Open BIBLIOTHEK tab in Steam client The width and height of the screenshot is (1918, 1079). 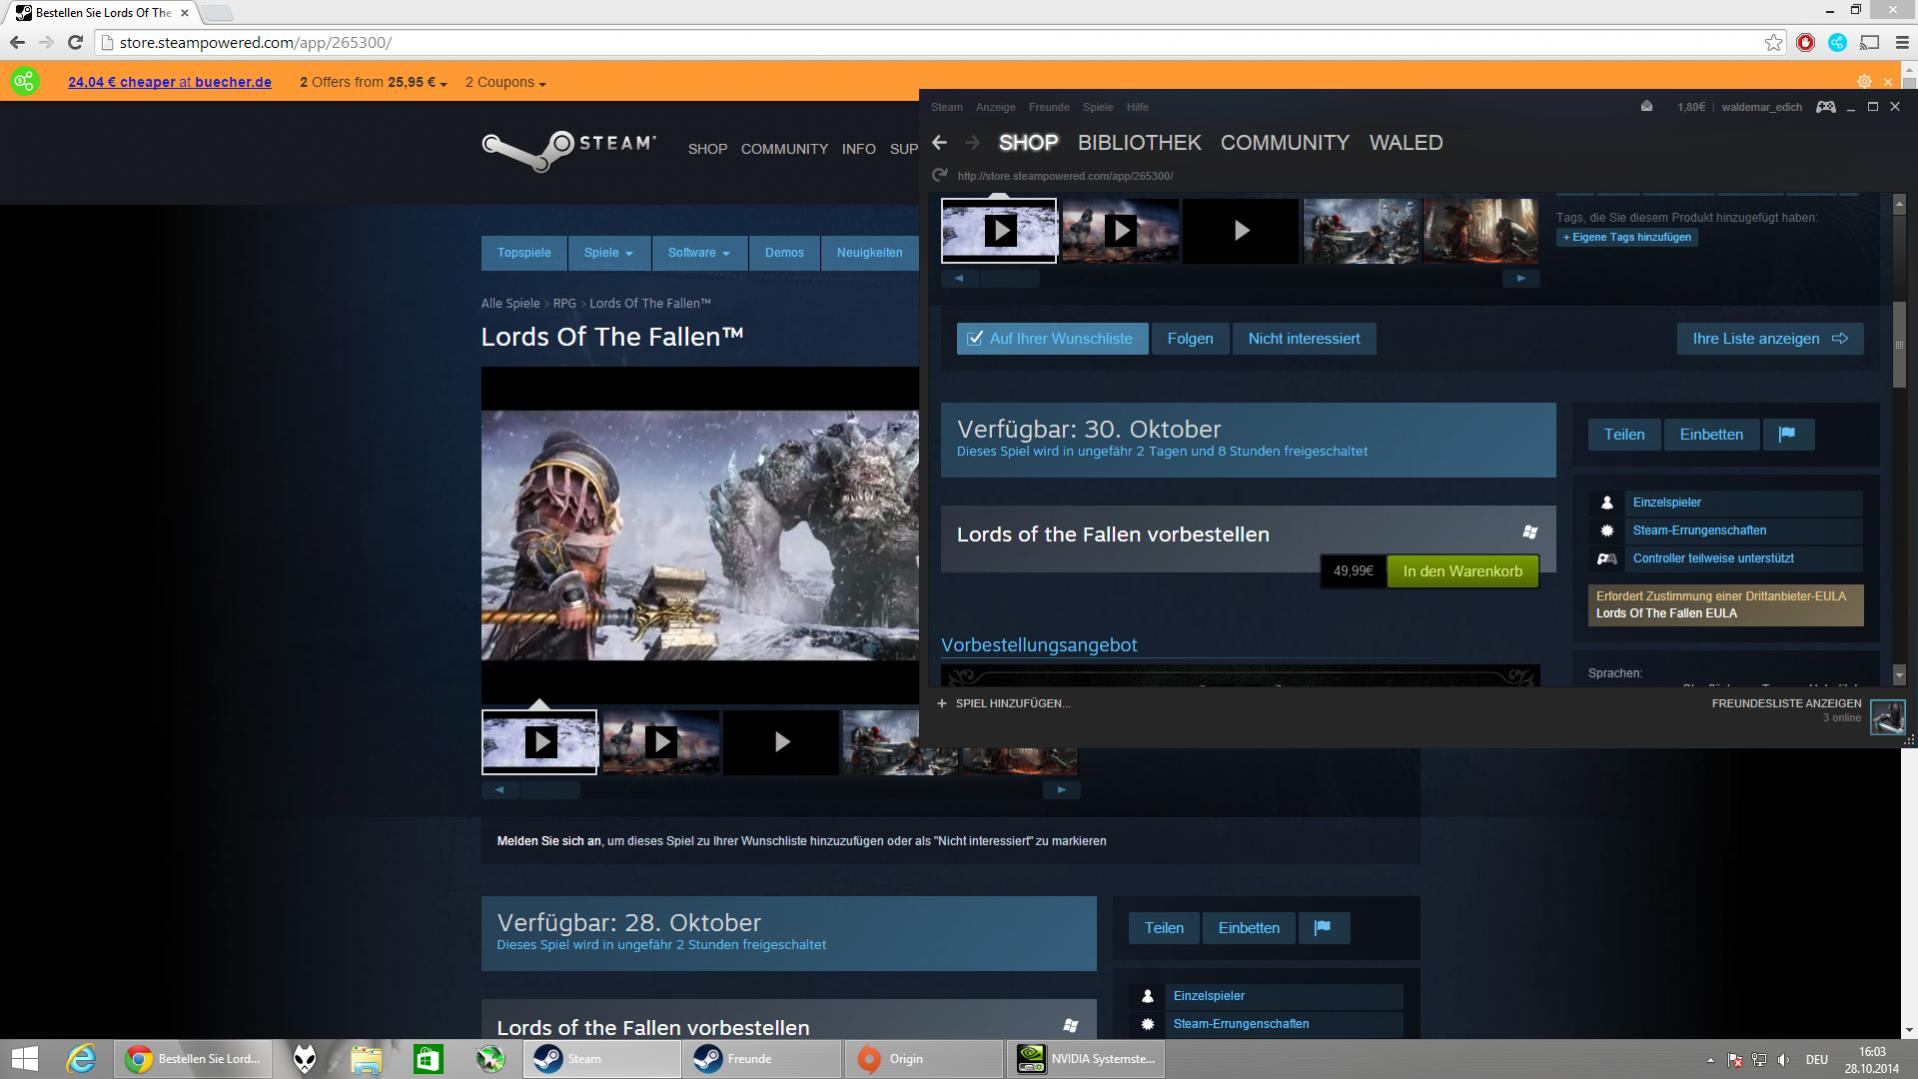click(1139, 143)
